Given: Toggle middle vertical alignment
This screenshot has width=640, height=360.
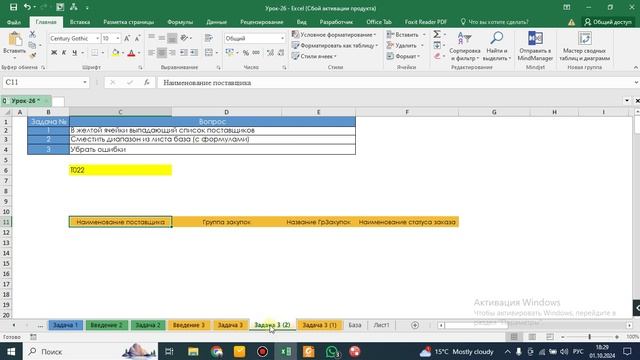Looking at the screenshot, I should tap(162, 38).
